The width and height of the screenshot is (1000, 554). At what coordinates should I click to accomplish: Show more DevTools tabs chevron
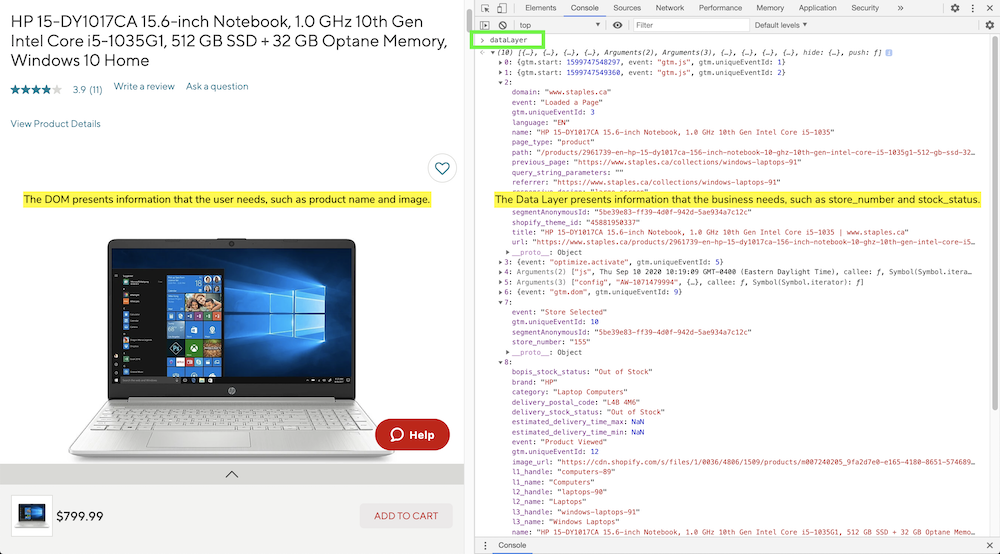pos(900,8)
